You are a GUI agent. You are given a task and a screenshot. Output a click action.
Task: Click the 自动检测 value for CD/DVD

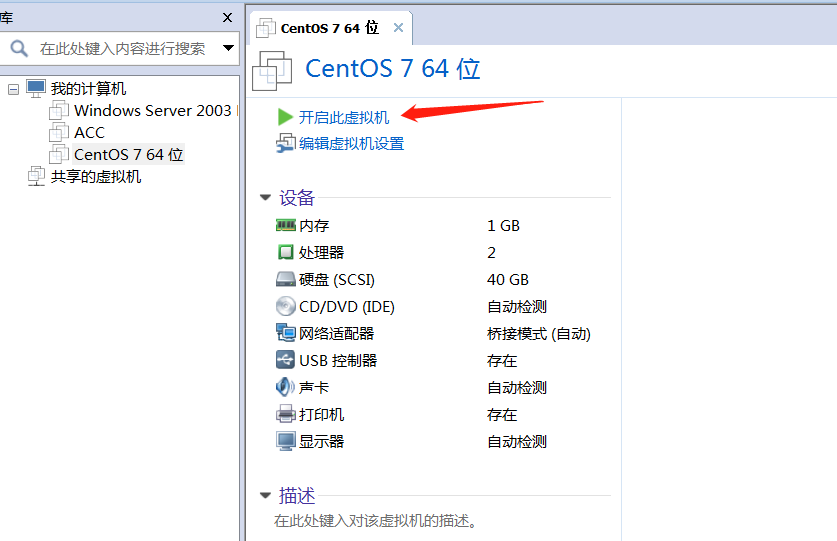tap(517, 307)
